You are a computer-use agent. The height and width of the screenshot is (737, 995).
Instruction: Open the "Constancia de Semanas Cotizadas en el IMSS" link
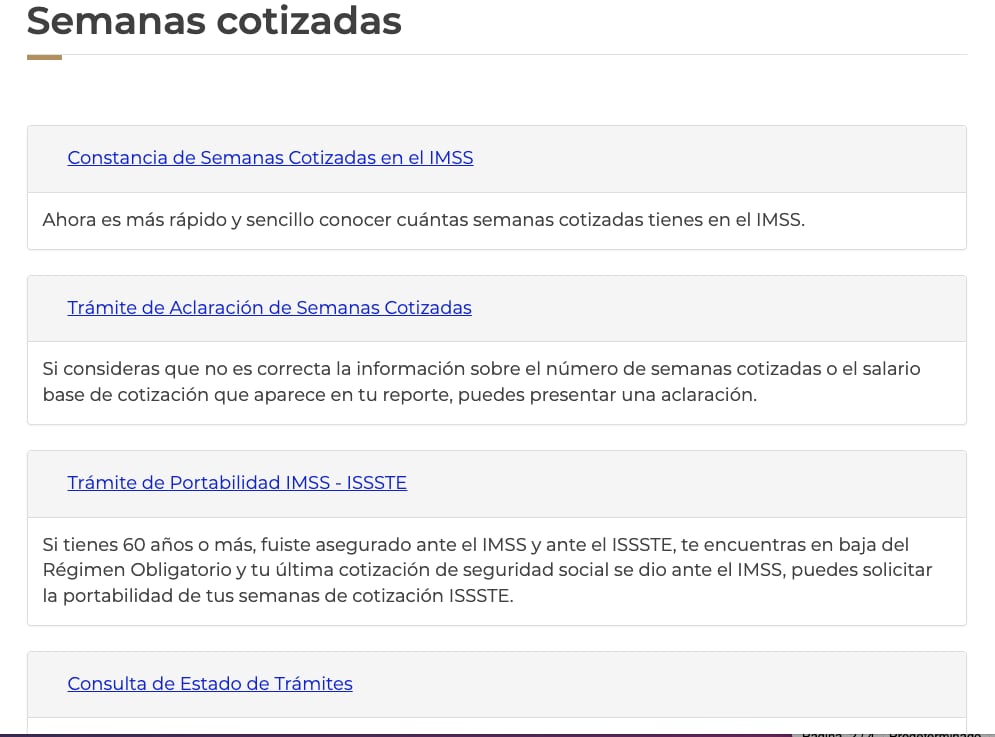270,158
